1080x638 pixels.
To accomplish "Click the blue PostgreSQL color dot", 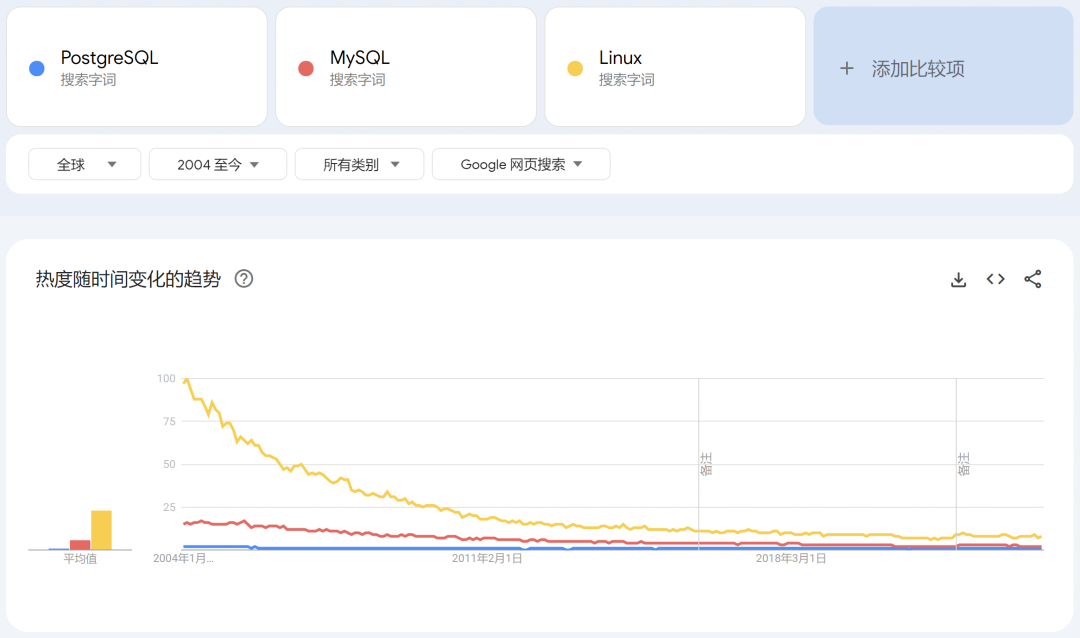I will [37, 68].
